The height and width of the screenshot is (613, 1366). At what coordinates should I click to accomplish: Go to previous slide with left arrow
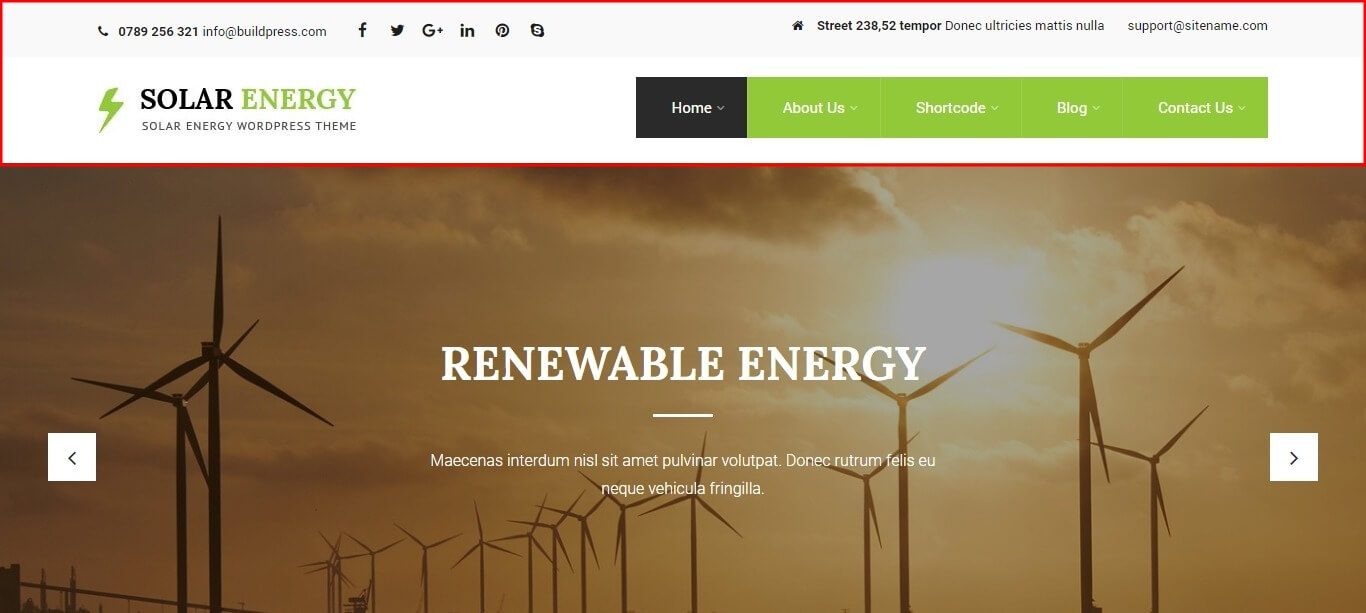pos(72,457)
